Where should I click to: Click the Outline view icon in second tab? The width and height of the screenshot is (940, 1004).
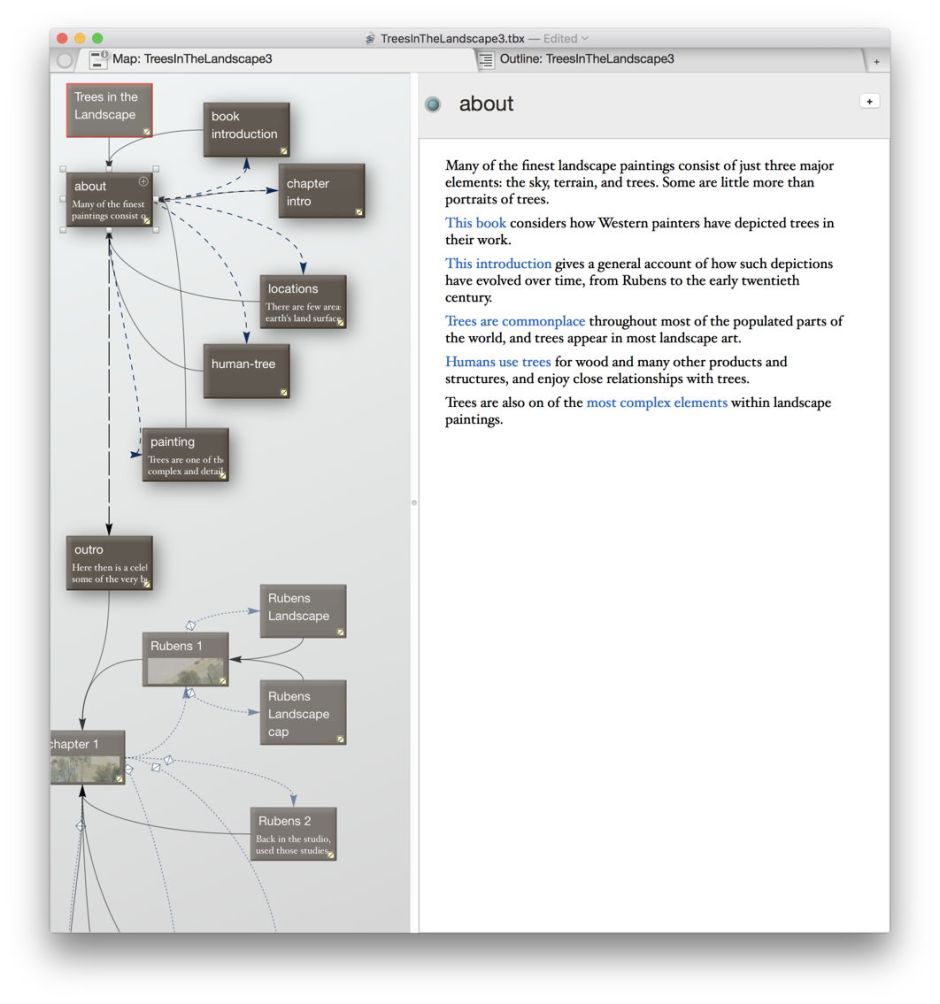tap(486, 60)
